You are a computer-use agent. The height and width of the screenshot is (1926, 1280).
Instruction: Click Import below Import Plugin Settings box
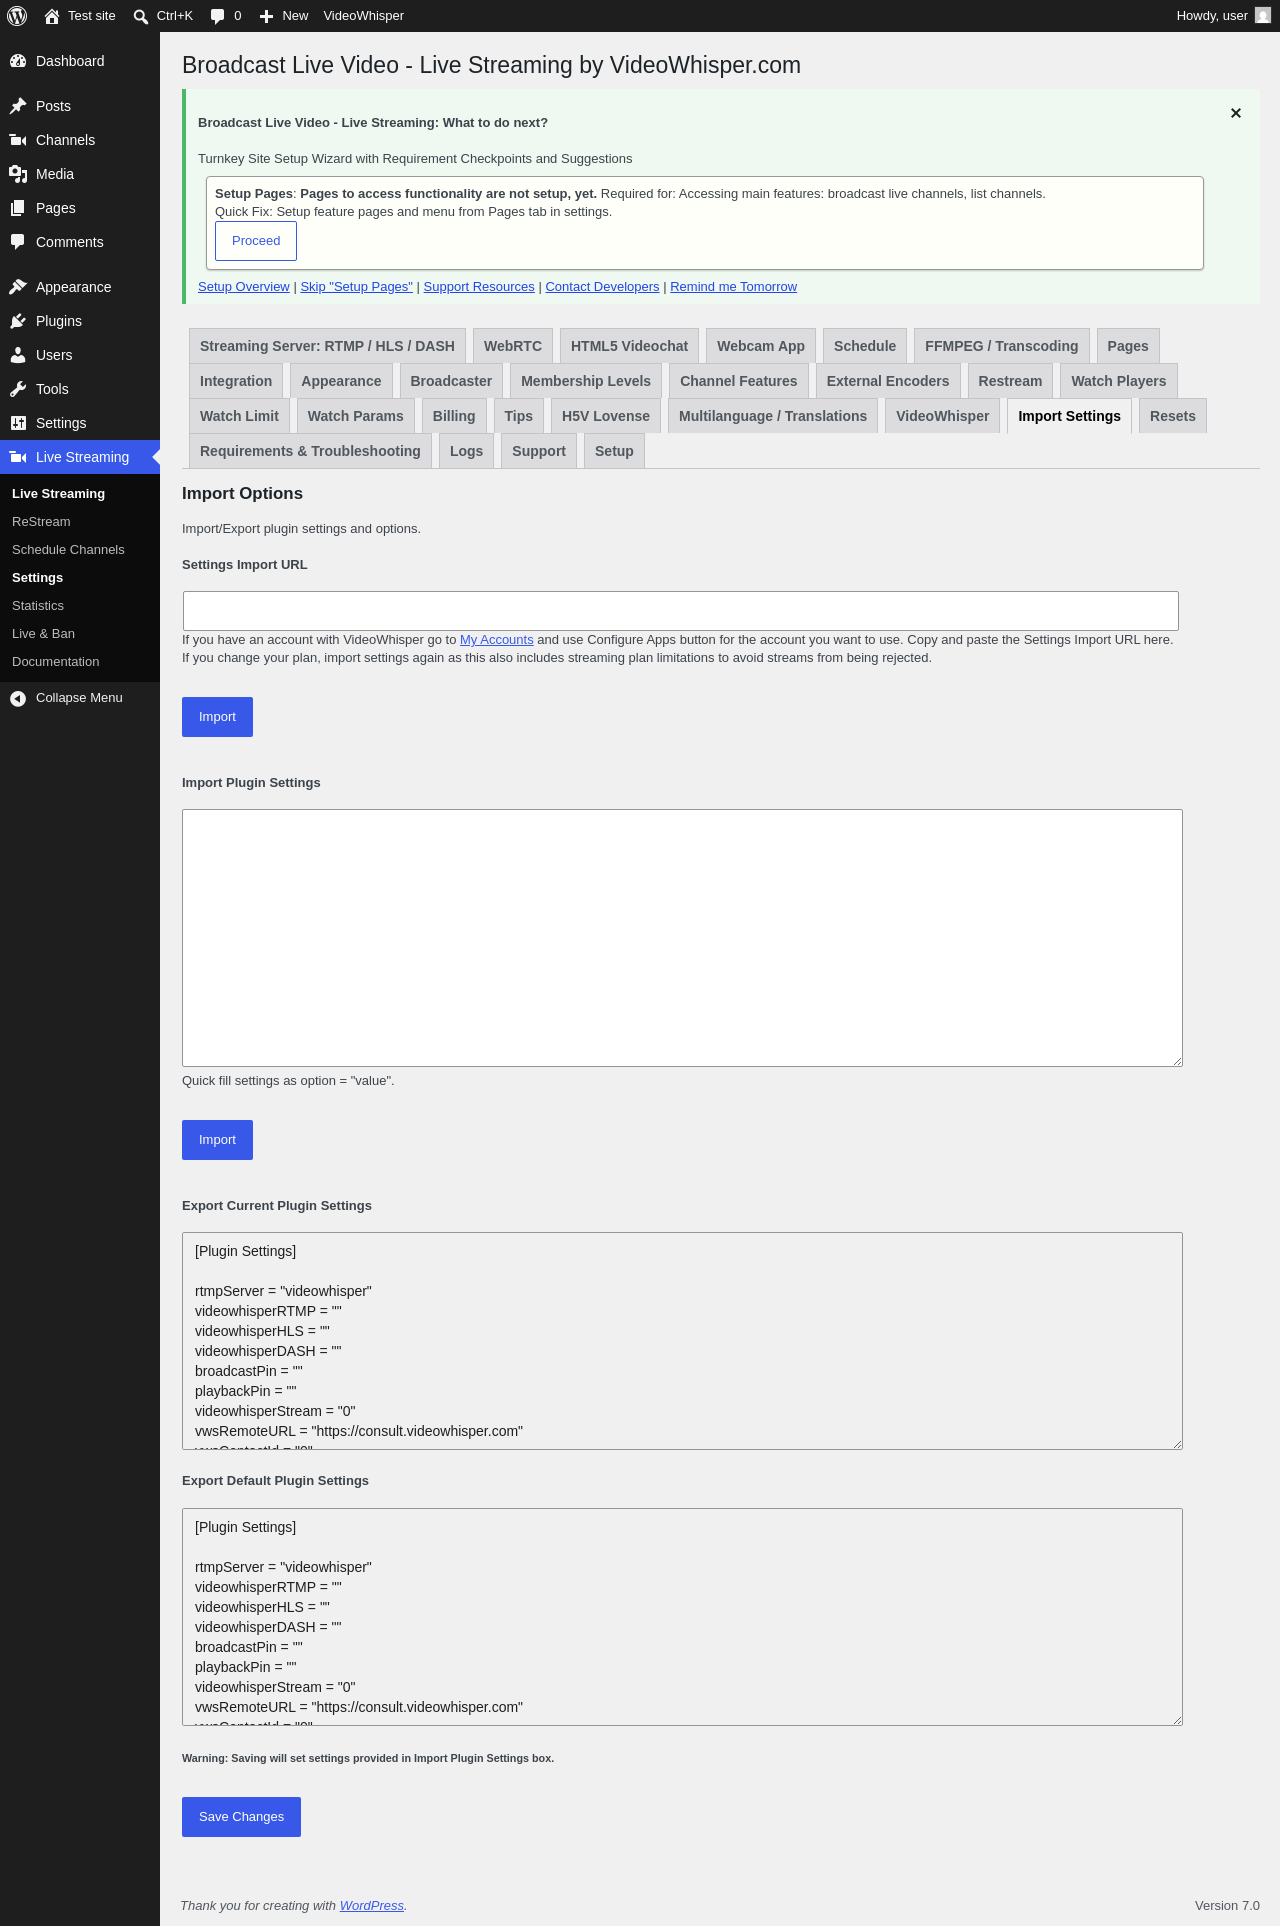pos(217,1140)
